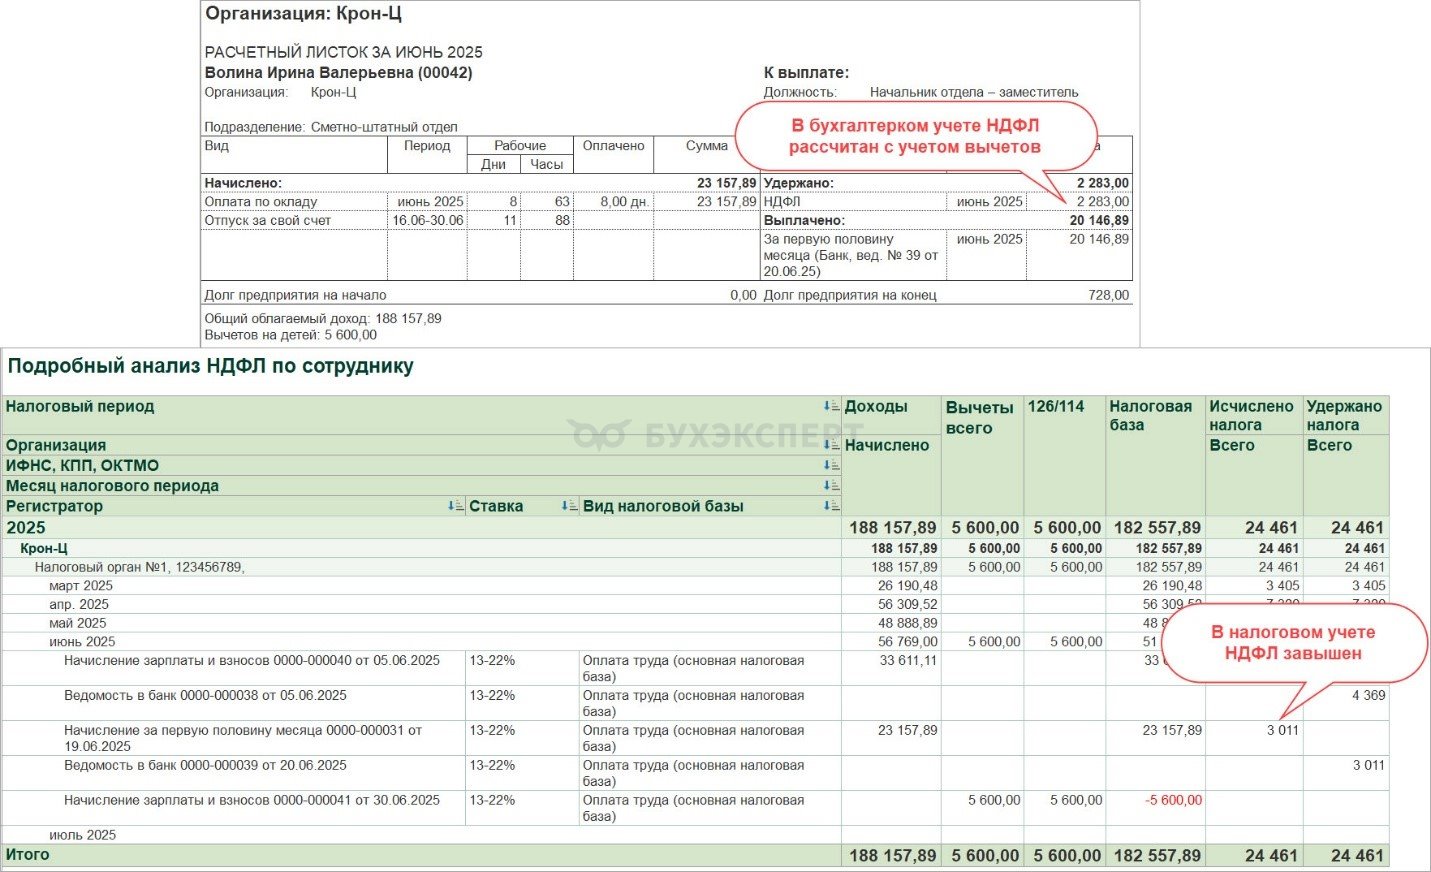1431x872 pixels.
Task: Click the 16.06-30.06 period cell
Action: (x=428, y=220)
